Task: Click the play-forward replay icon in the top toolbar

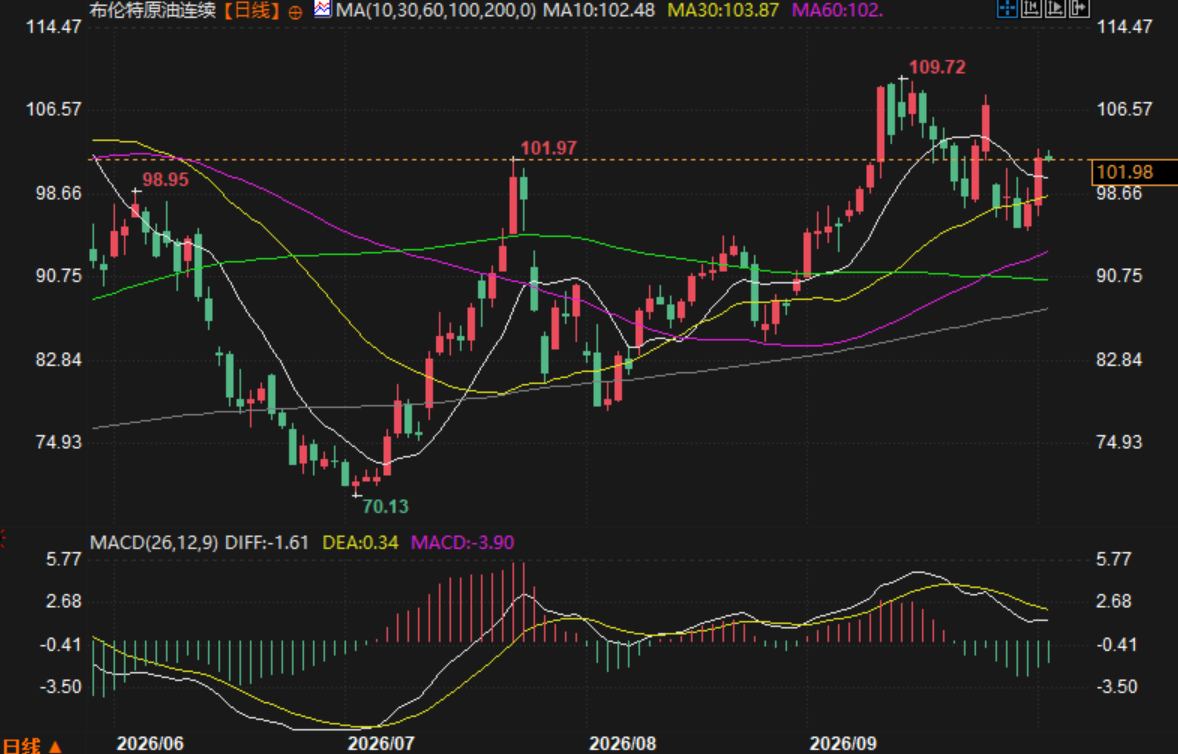Action: (x=1055, y=8)
